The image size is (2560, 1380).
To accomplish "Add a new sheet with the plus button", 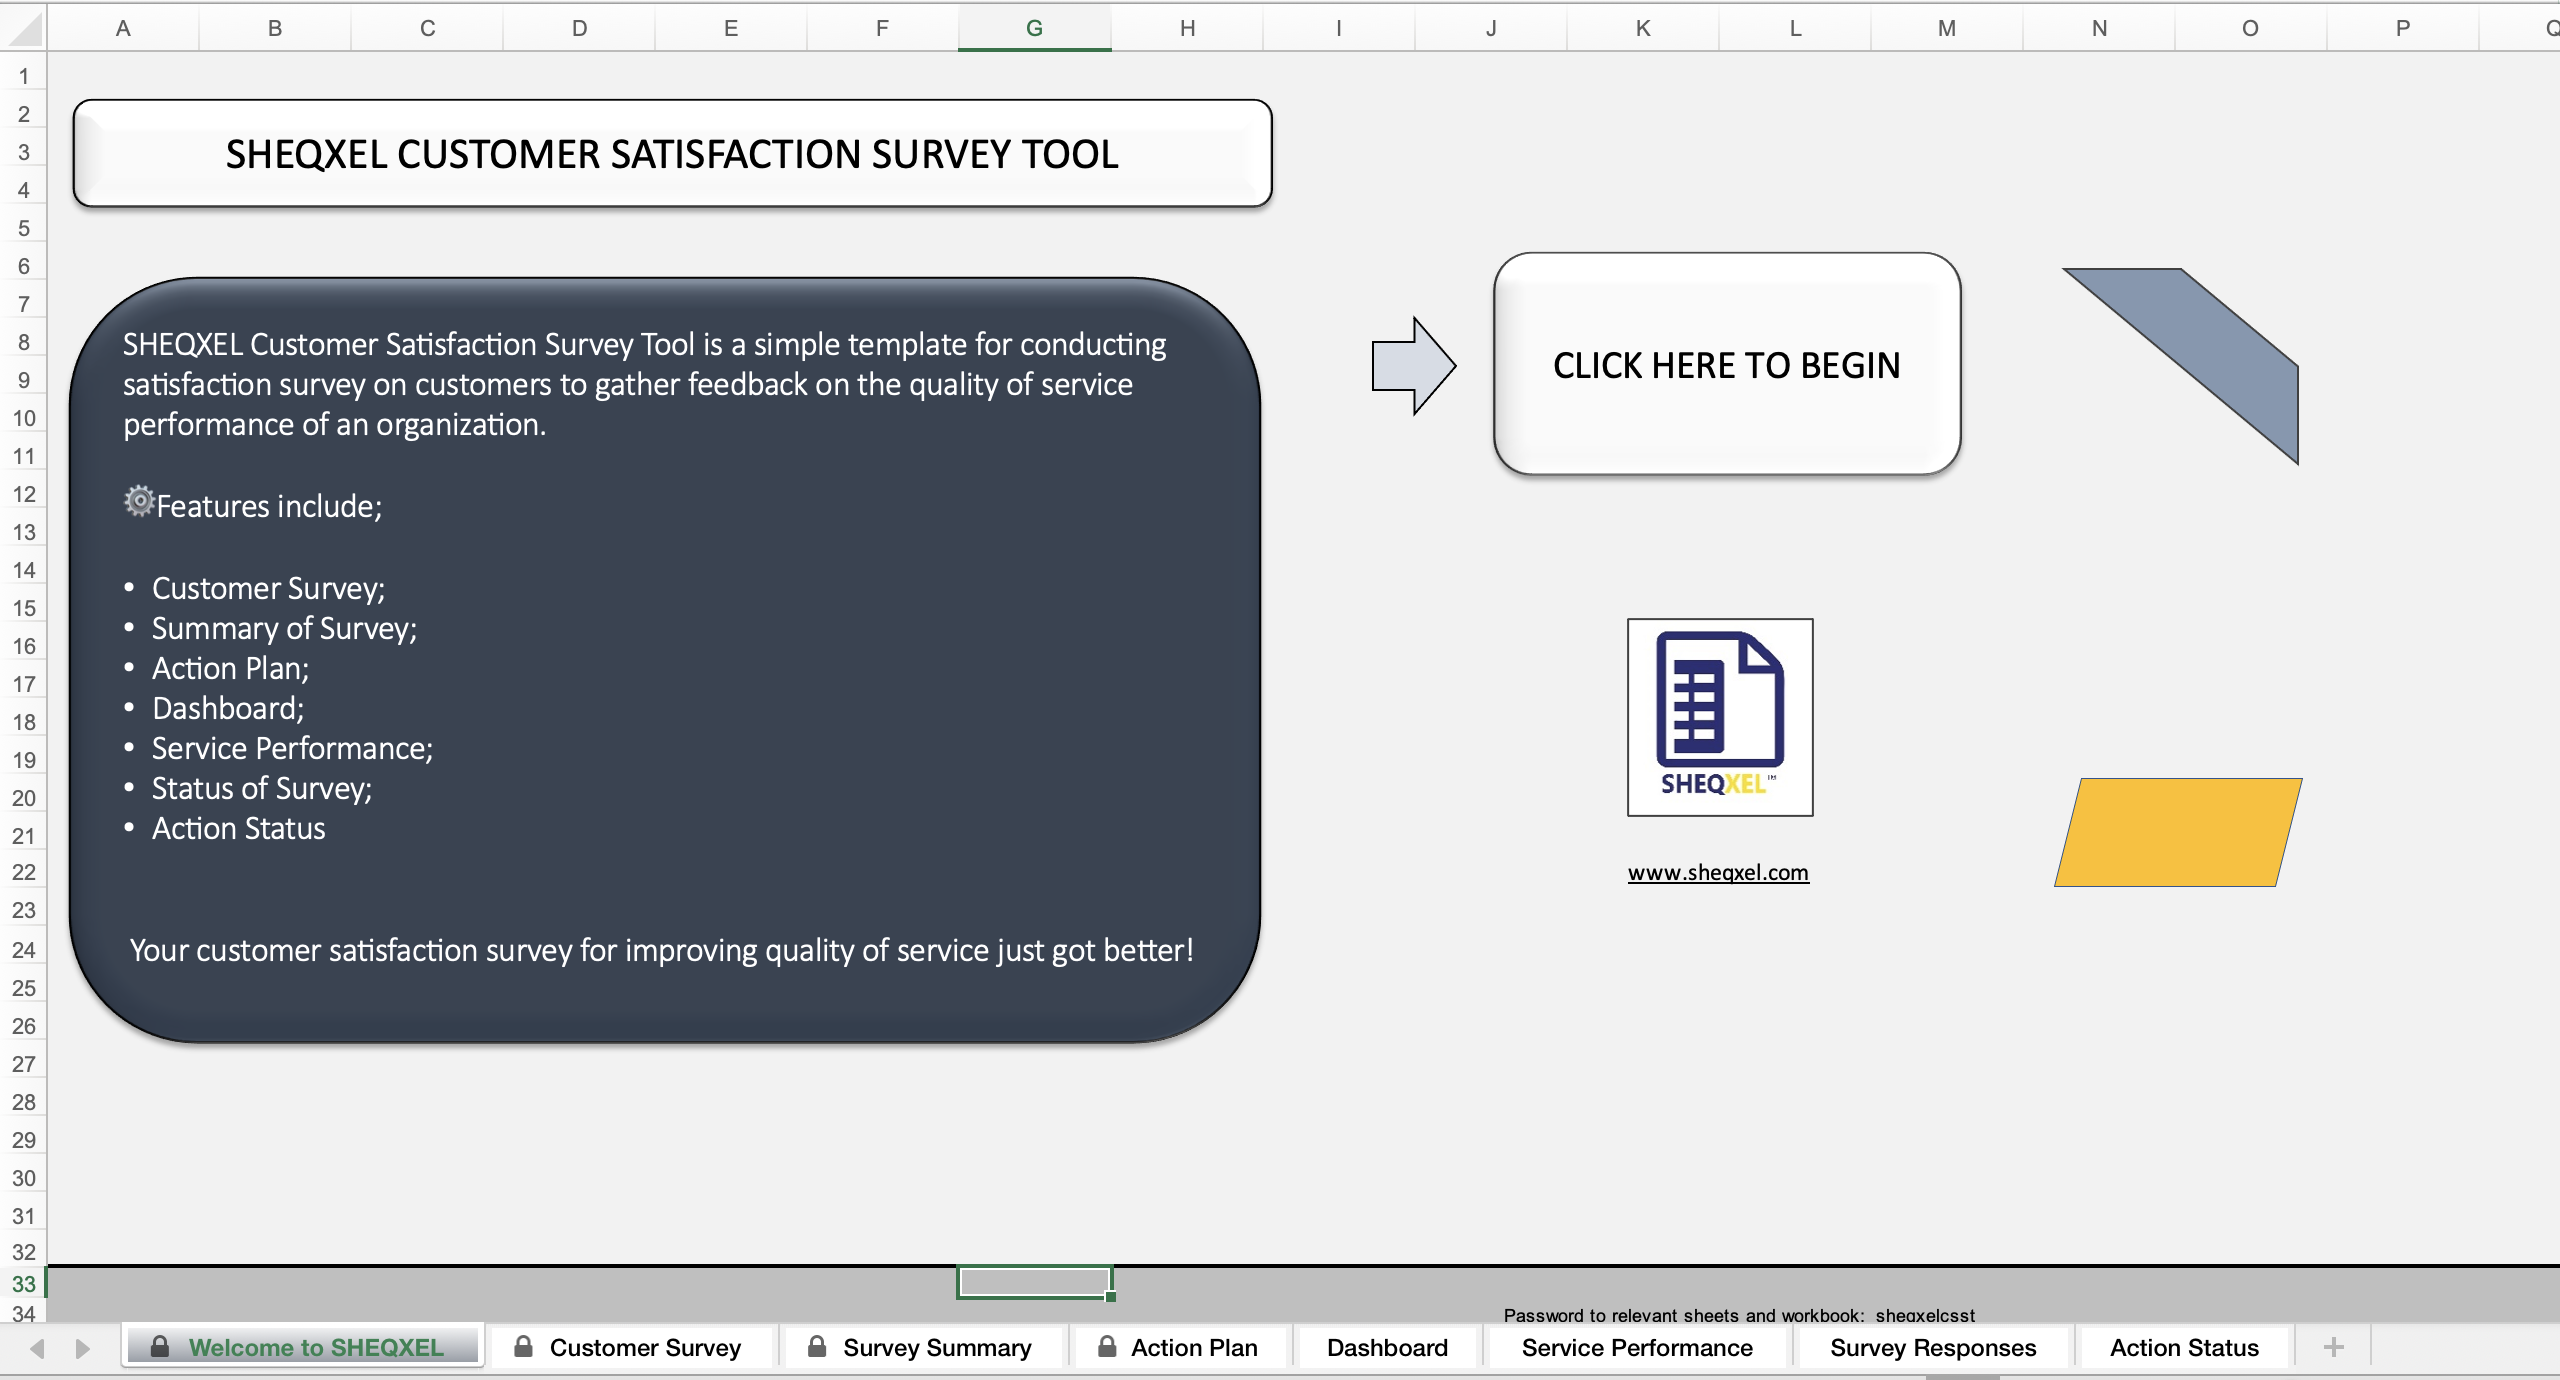I will pyautogui.click(x=2333, y=1347).
